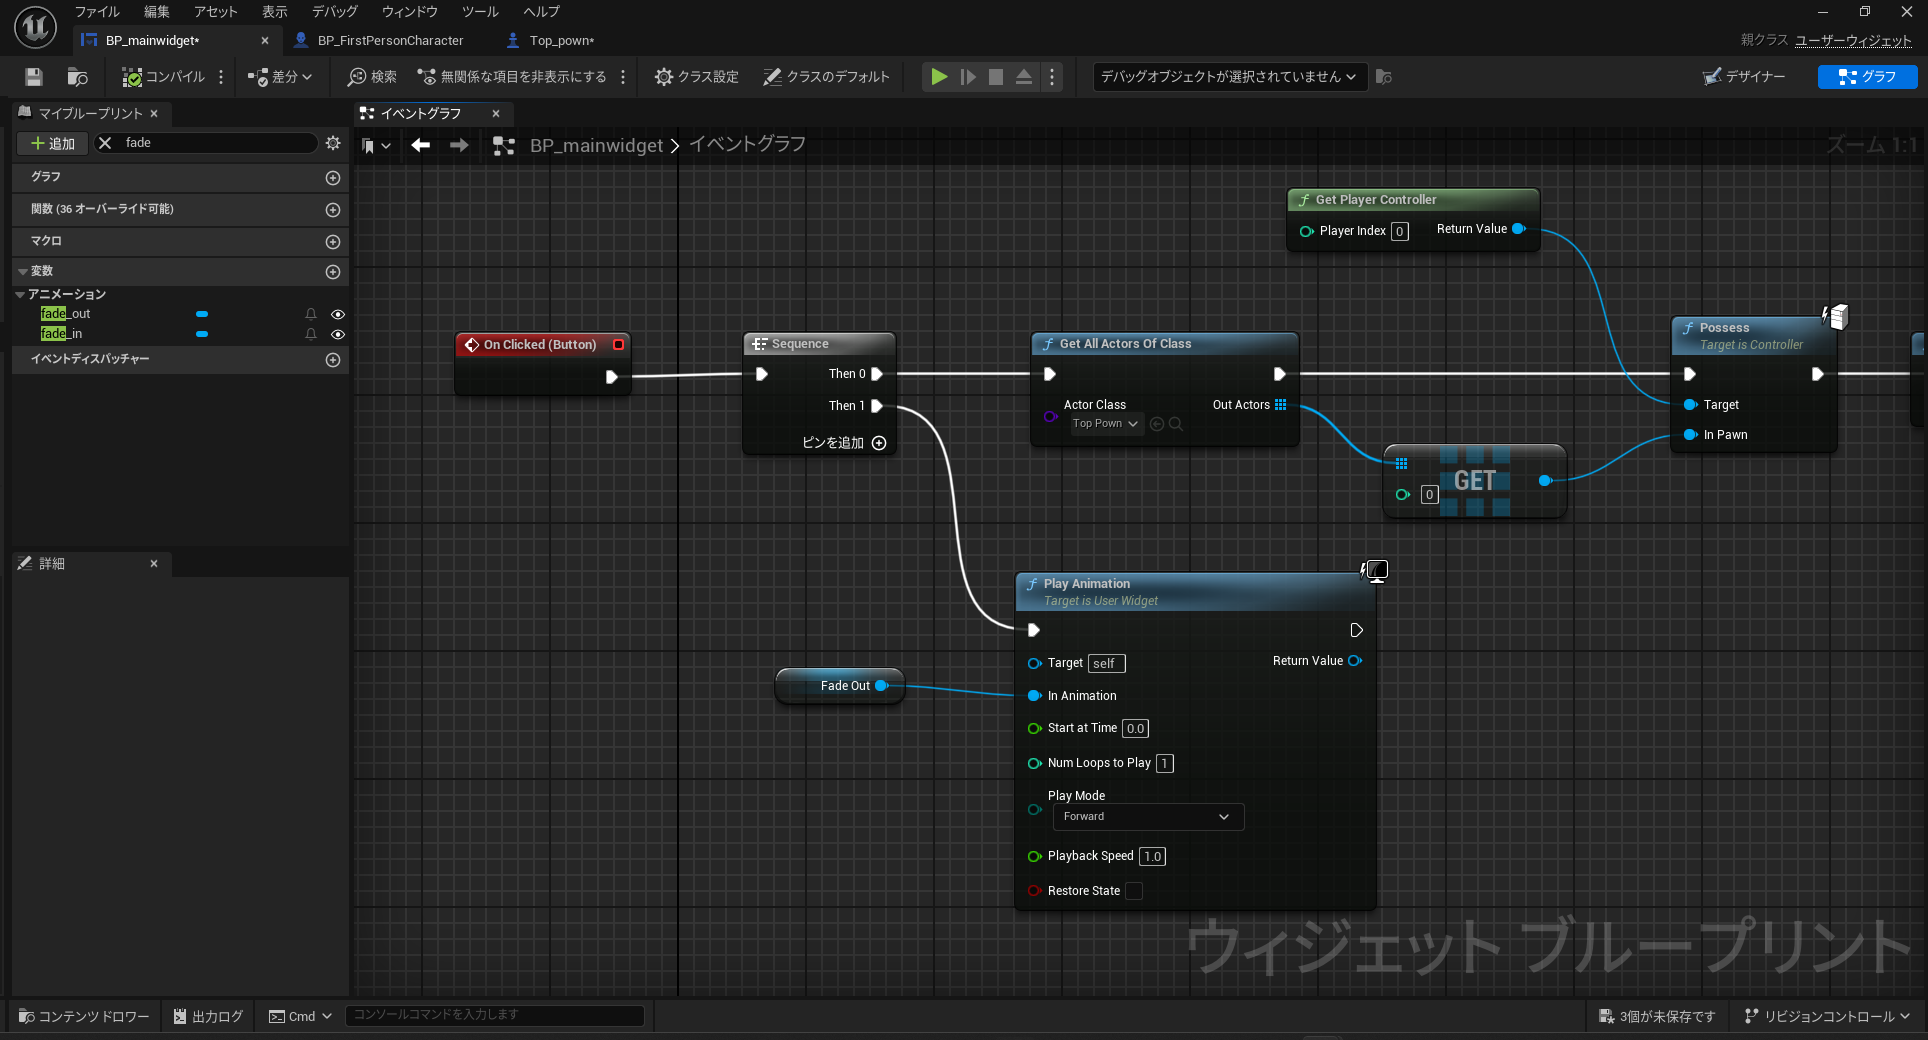Enable Restore State checkbox
The height and width of the screenshot is (1040, 1928).
click(x=1133, y=891)
